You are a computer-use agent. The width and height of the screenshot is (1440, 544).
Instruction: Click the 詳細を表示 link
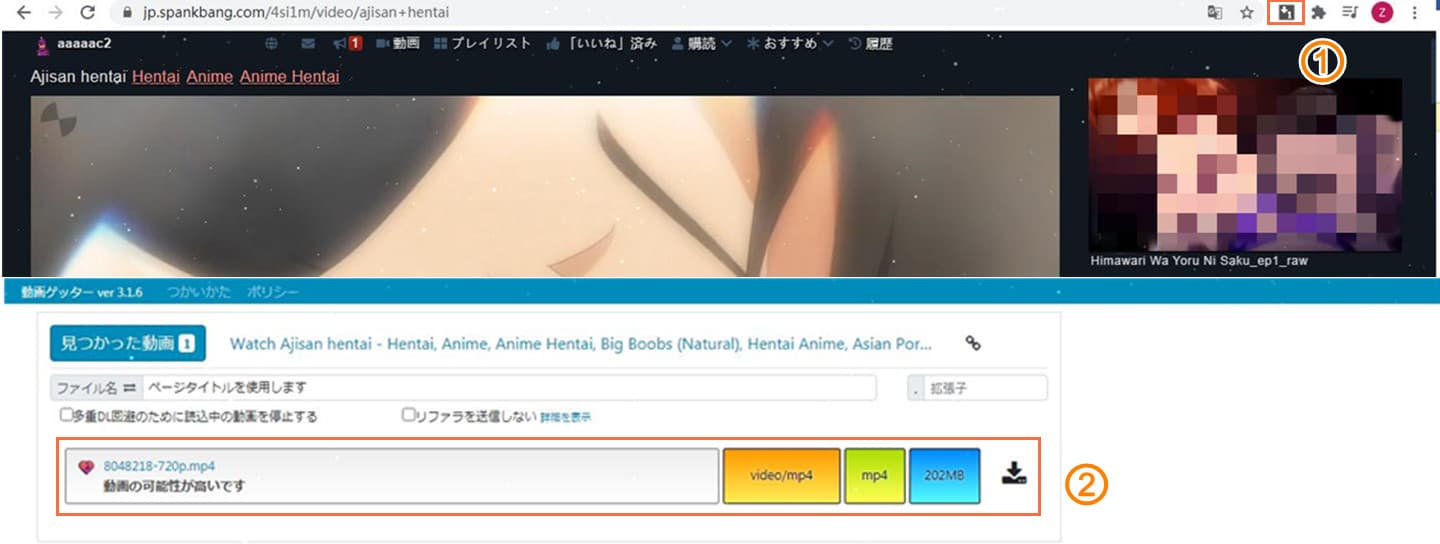click(x=565, y=416)
